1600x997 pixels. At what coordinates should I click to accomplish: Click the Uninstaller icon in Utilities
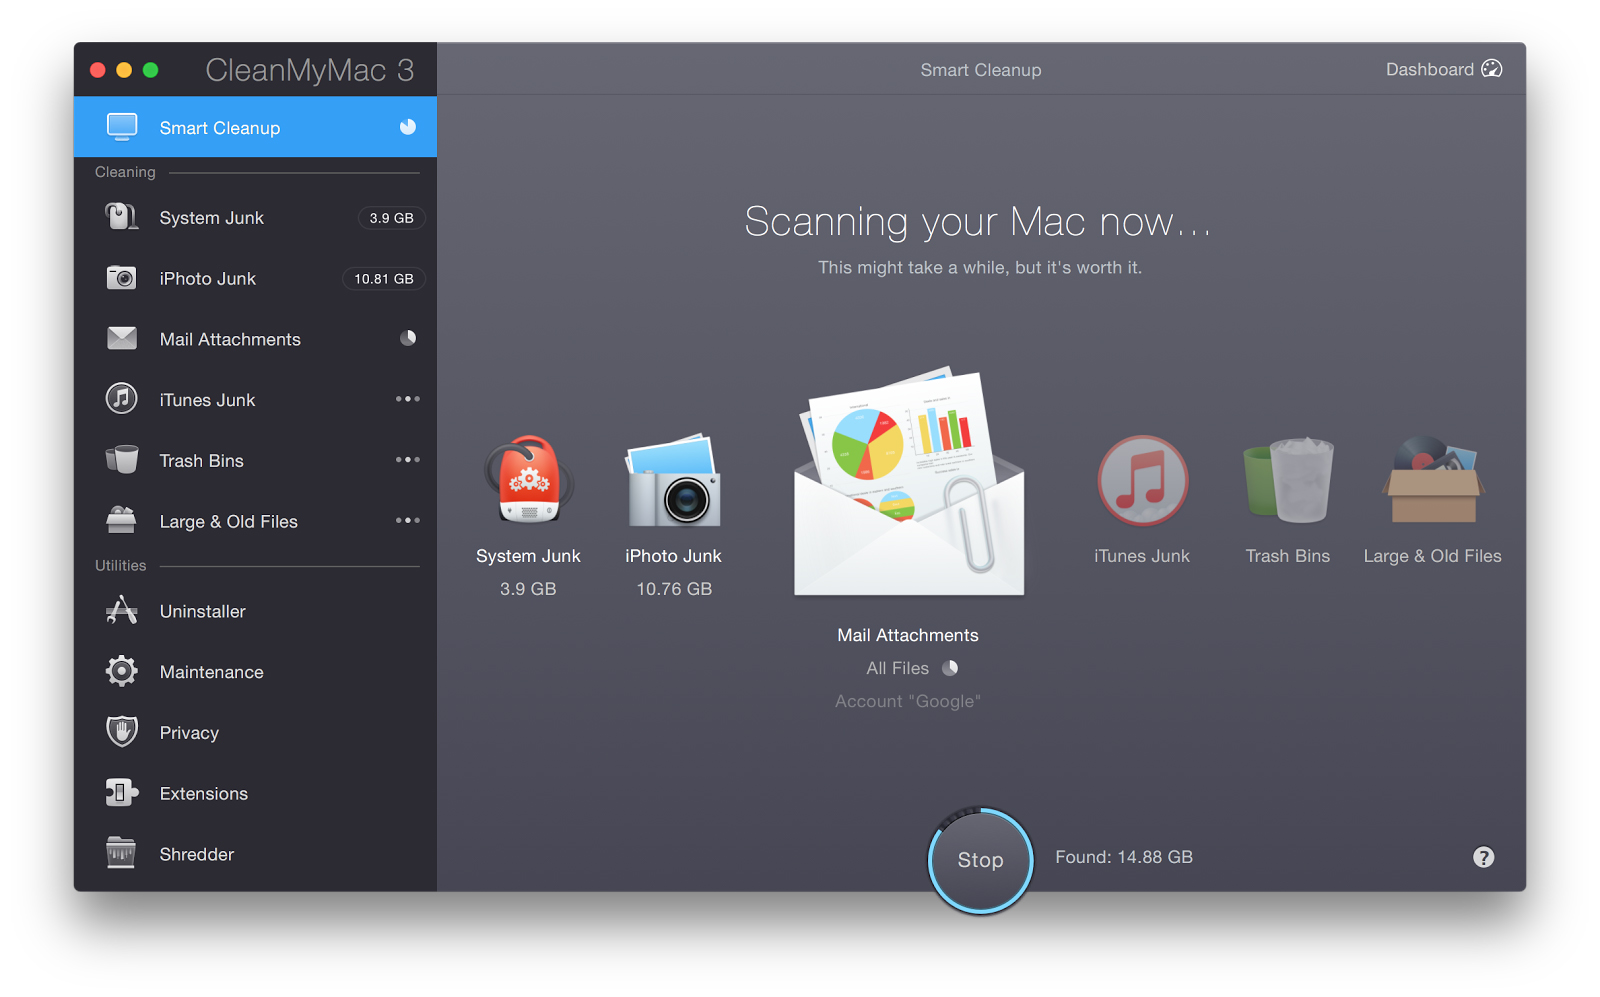(x=122, y=610)
